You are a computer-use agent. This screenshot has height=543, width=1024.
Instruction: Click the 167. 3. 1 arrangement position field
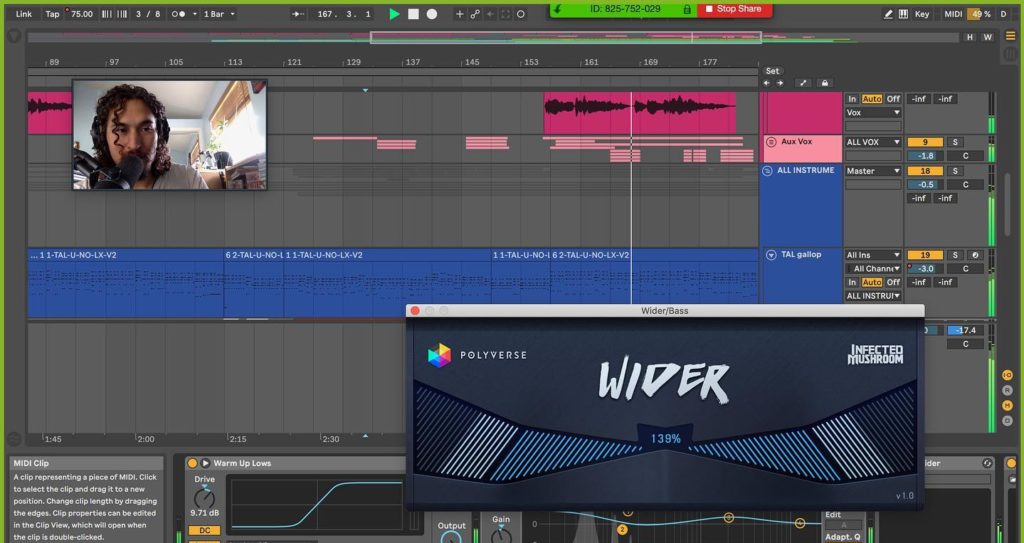tap(344, 14)
